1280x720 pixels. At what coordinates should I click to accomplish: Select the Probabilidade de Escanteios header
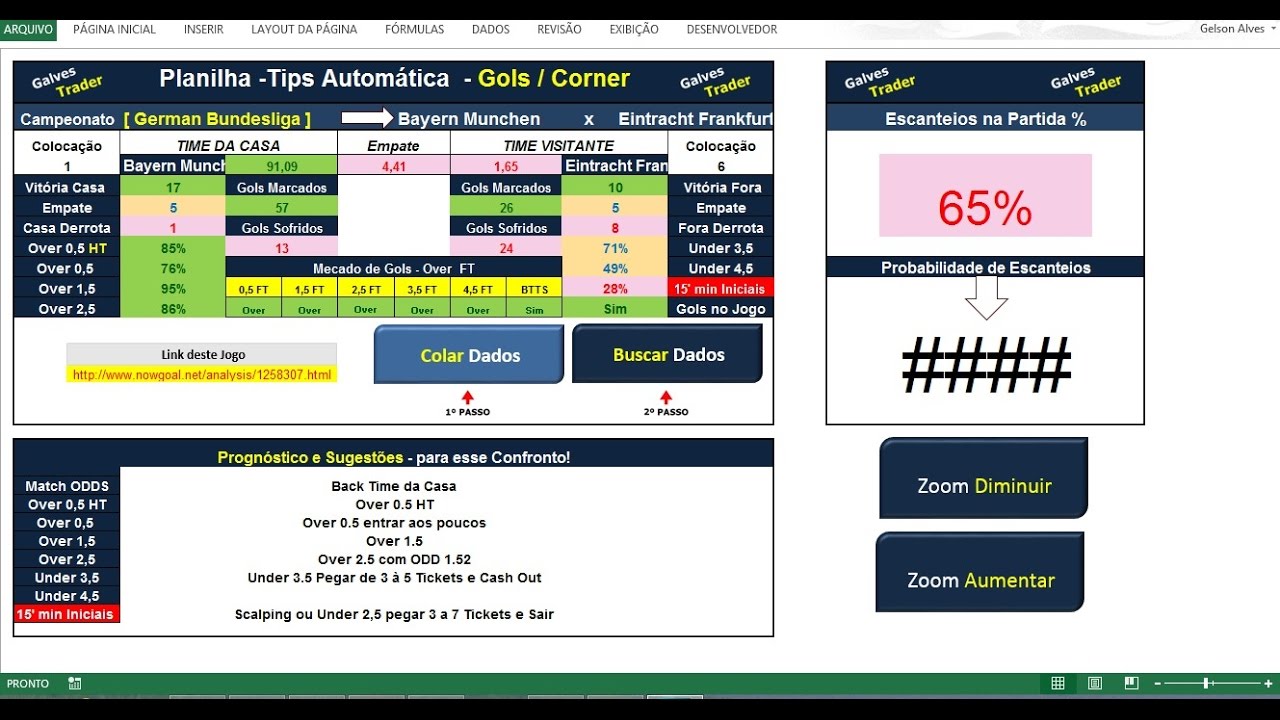click(985, 268)
